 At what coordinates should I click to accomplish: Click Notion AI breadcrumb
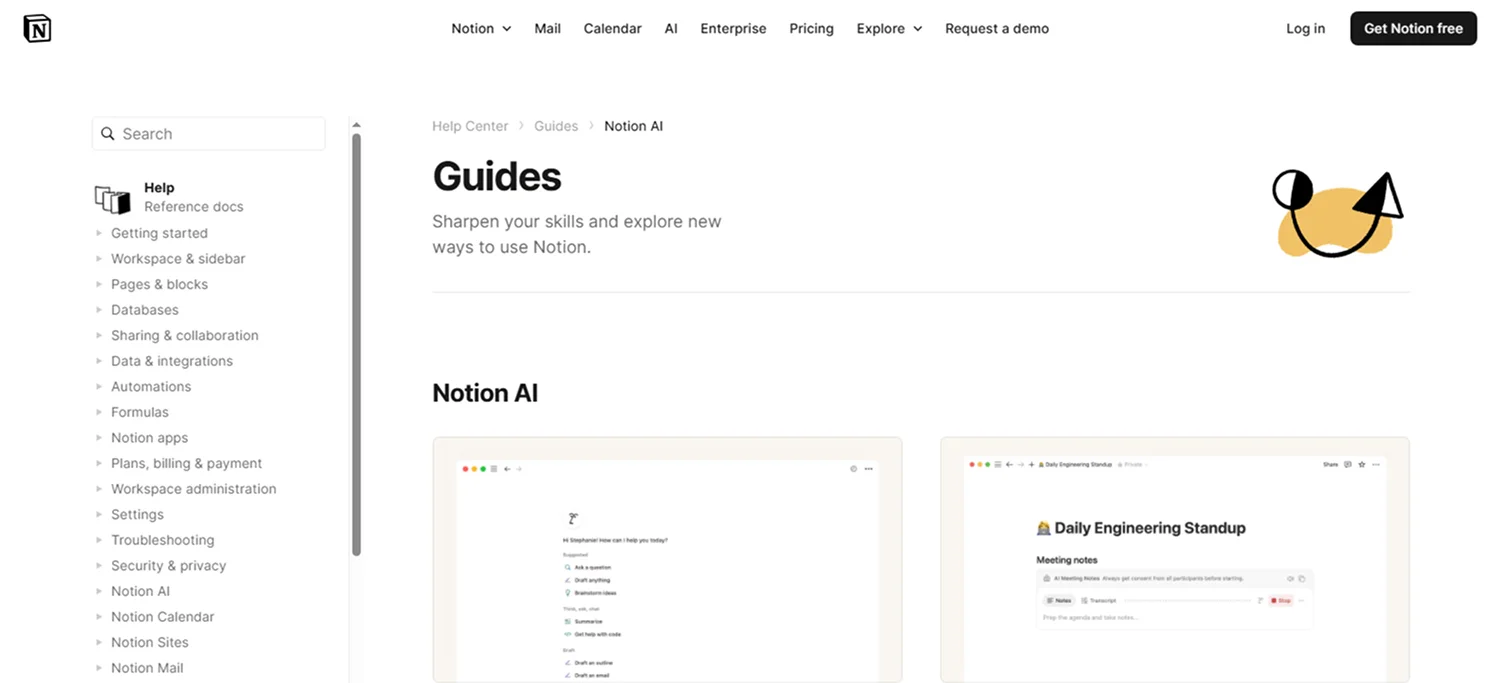[633, 126]
